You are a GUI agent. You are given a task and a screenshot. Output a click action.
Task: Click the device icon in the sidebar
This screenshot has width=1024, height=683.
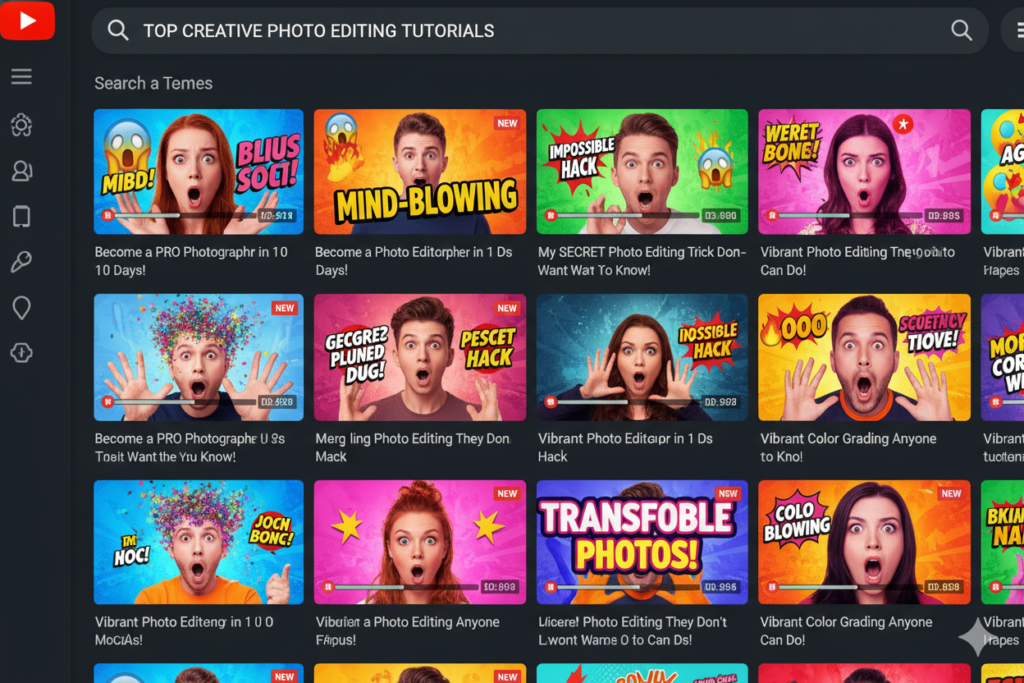tap(21, 216)
